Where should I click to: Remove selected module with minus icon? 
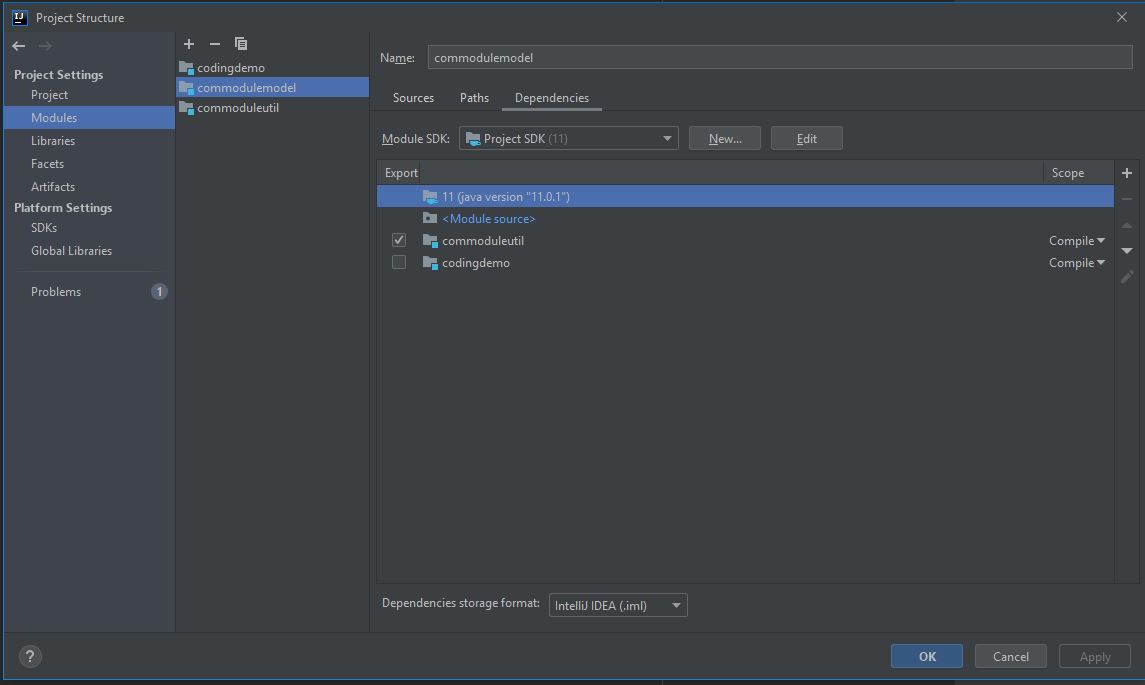(x=215, y=44)
